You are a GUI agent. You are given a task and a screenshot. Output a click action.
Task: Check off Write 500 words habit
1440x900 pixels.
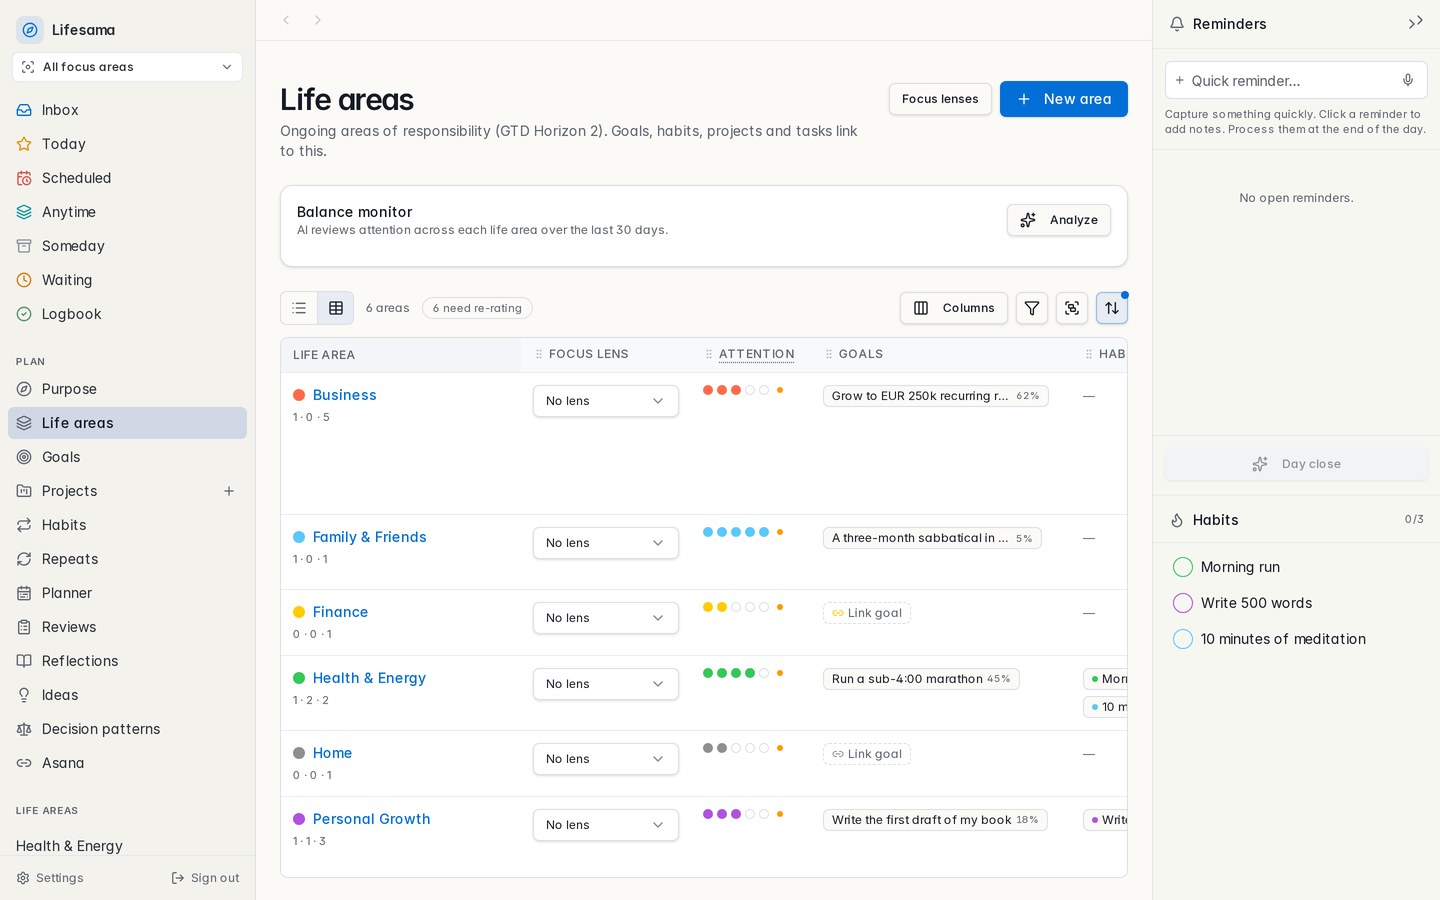click(x=1183, y=603)
